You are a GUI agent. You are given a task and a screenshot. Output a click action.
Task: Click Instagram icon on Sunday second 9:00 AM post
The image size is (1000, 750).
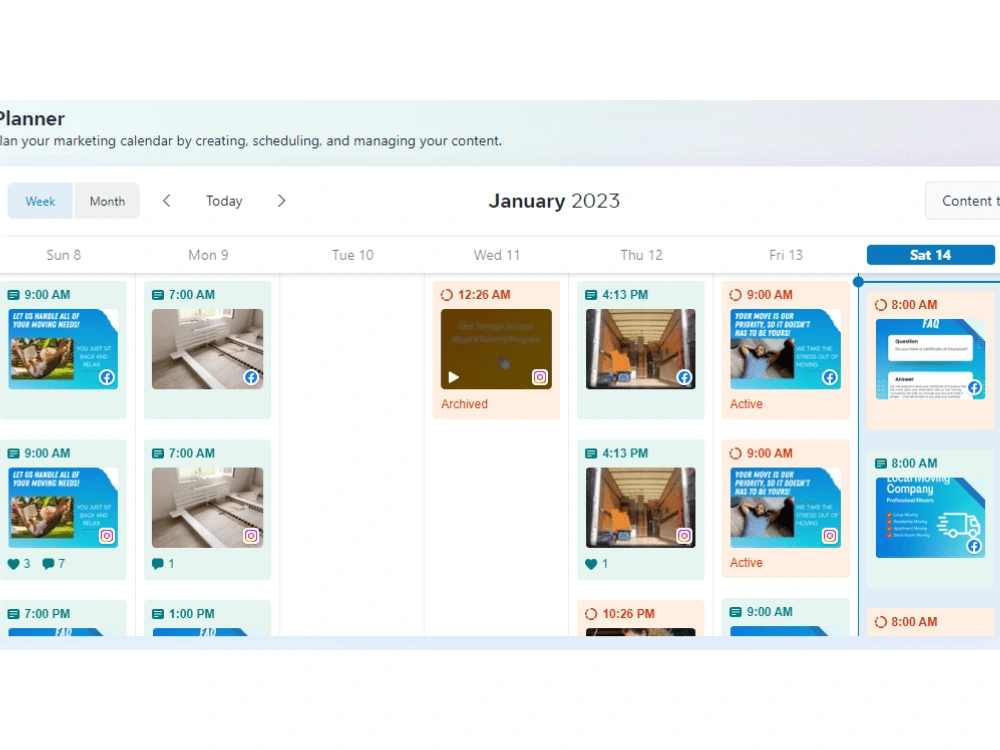click(107, 536)
